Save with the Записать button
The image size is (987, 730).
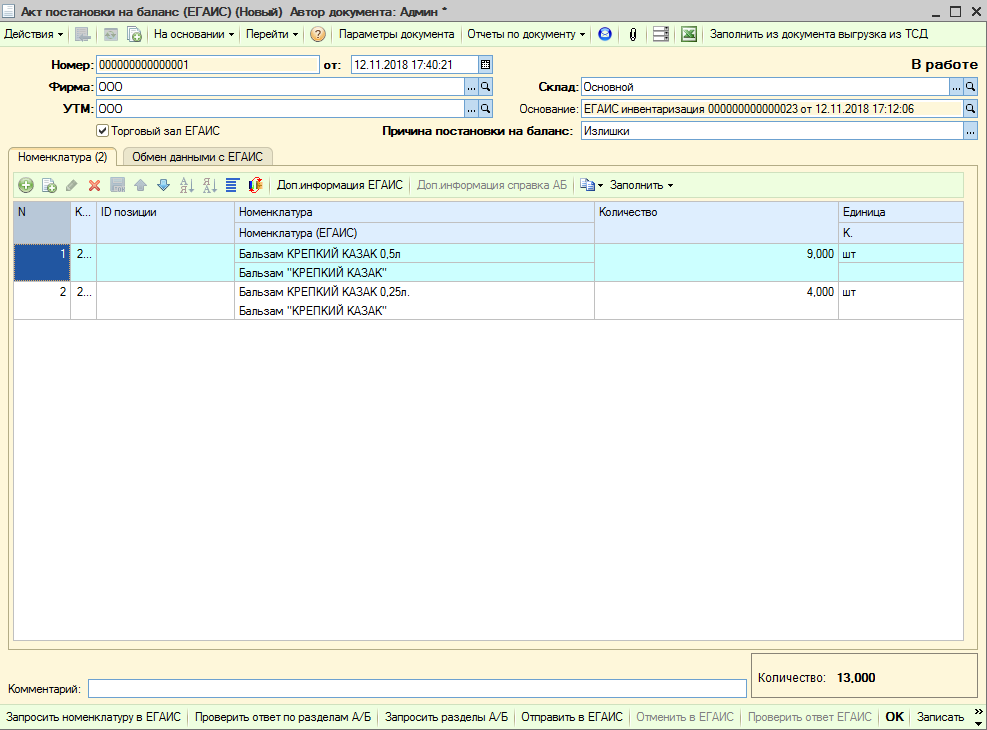point(940,717)
